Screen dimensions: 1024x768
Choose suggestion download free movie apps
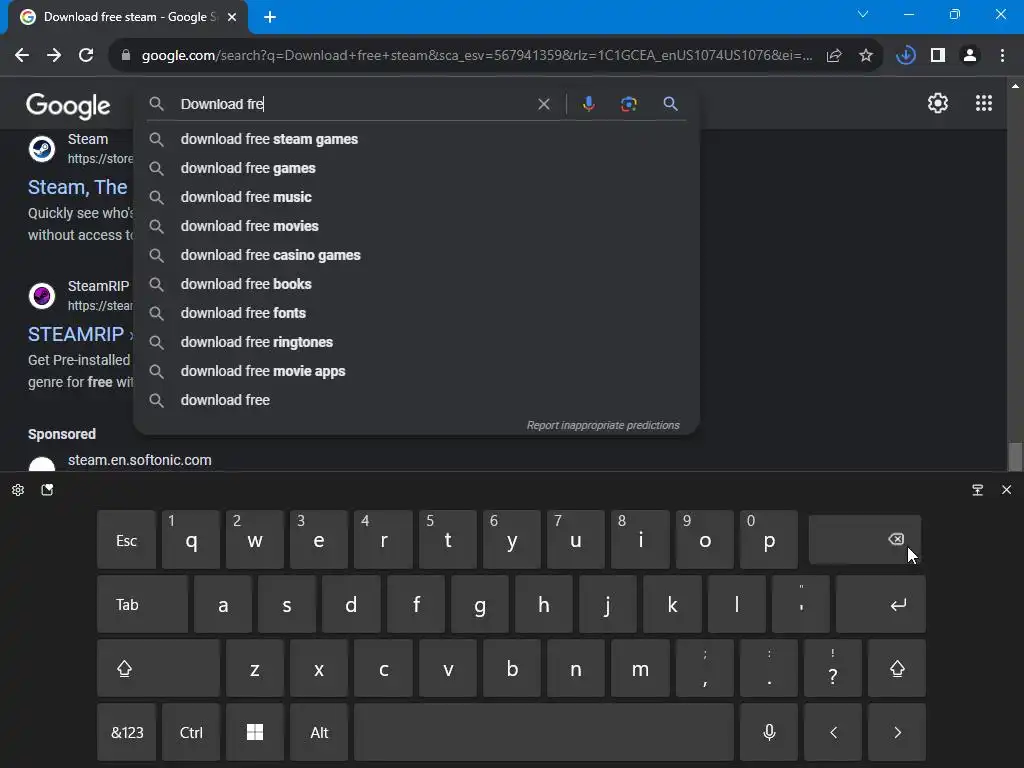[x=416, y=371]
